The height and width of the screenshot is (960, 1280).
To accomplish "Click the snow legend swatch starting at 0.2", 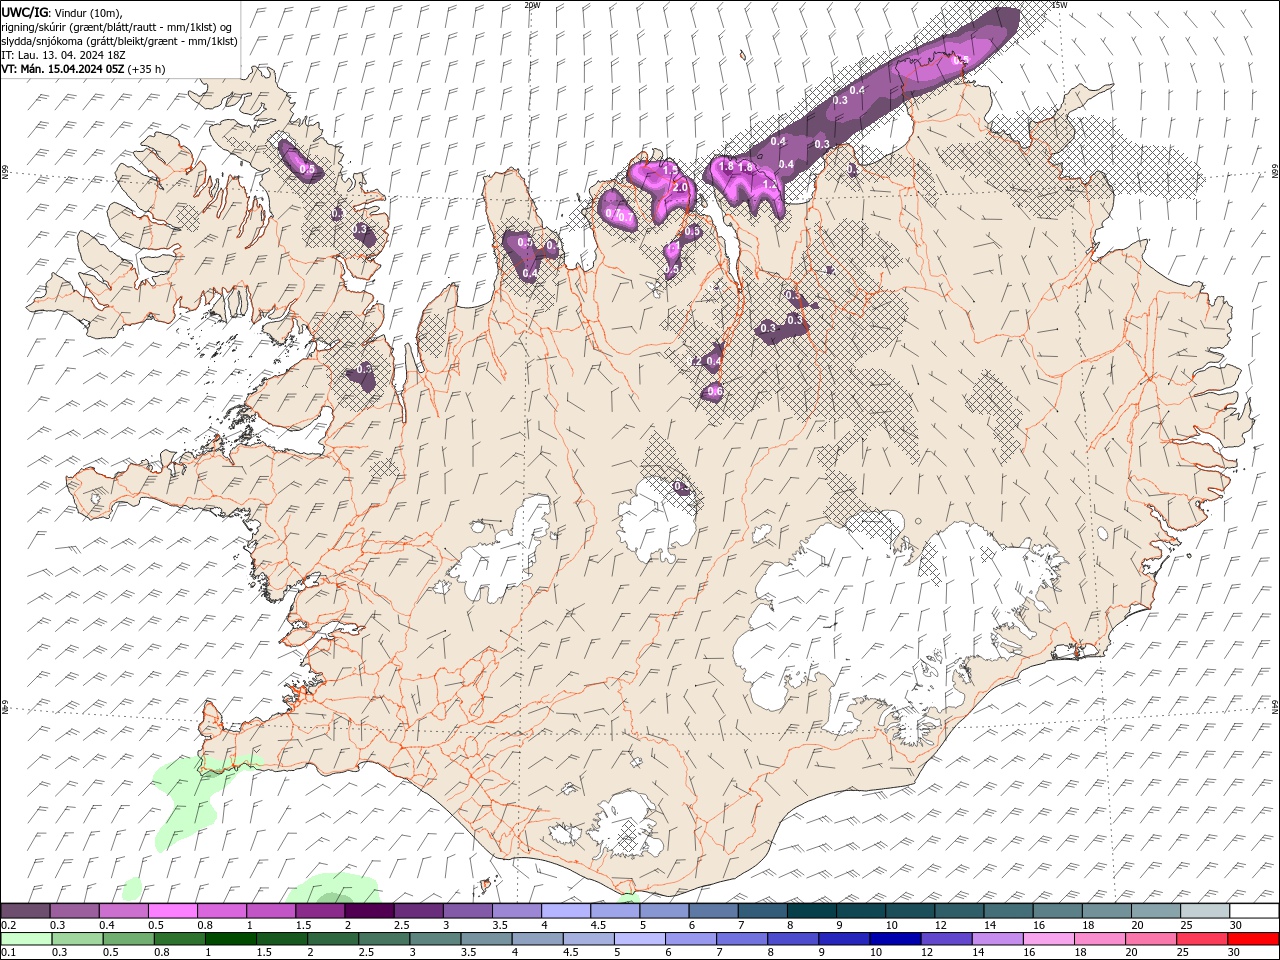I will [26, 911].
